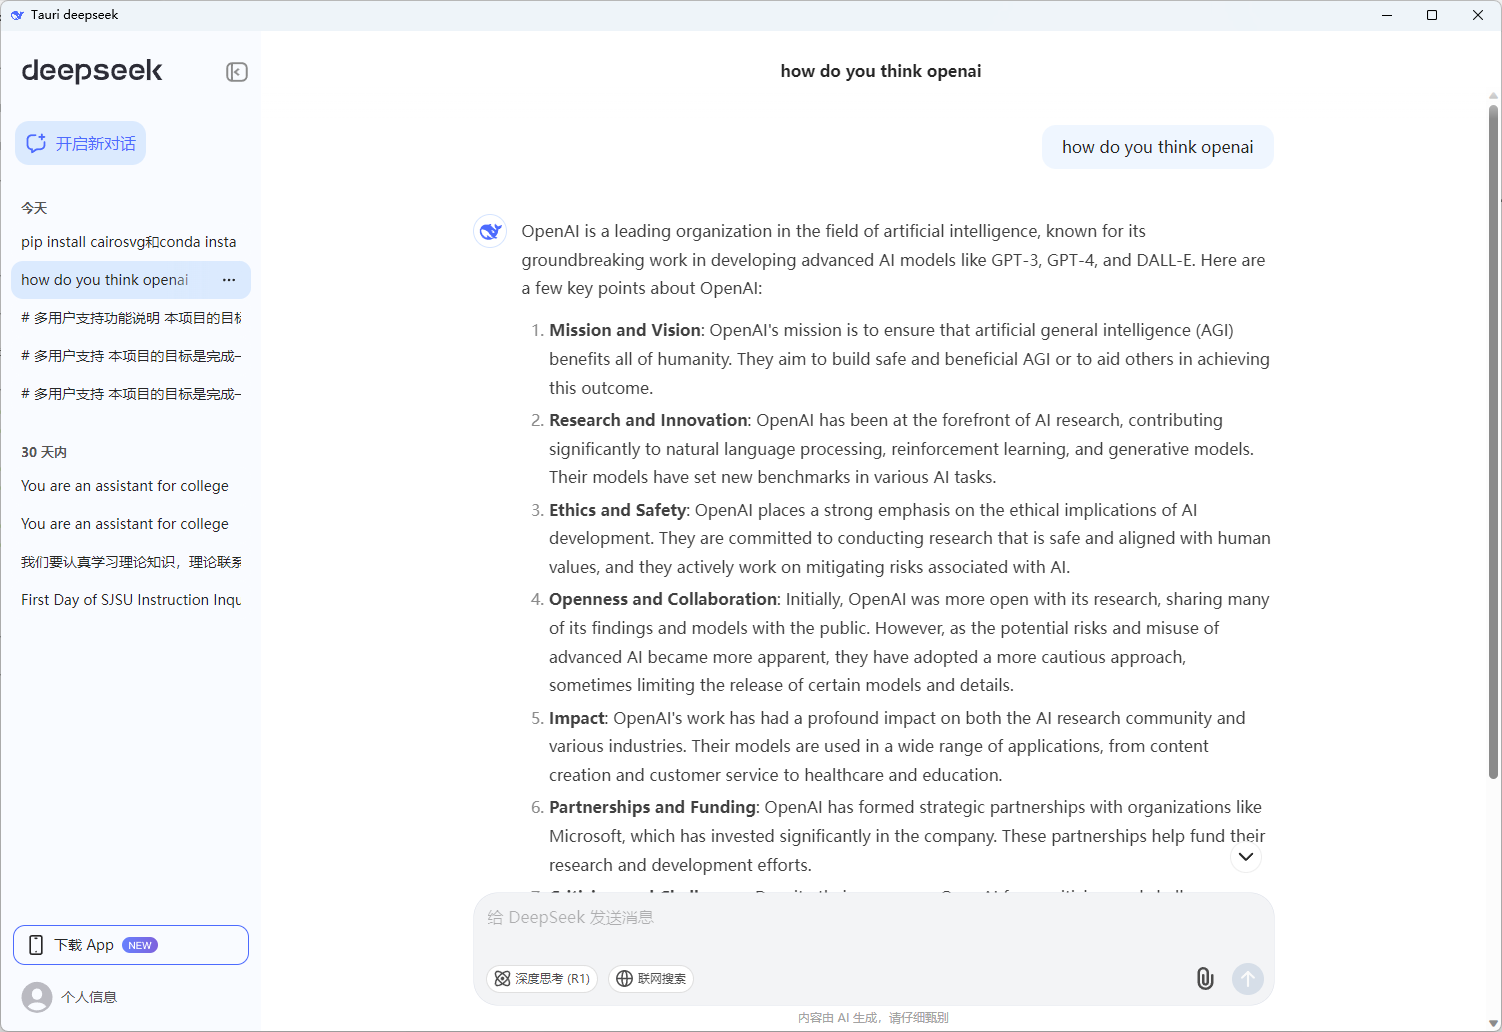Screen dimensions: 1502x1032
Task: Enable the 联网搜索 web search option
Action: pyautogui.click(x=651, y=979)
